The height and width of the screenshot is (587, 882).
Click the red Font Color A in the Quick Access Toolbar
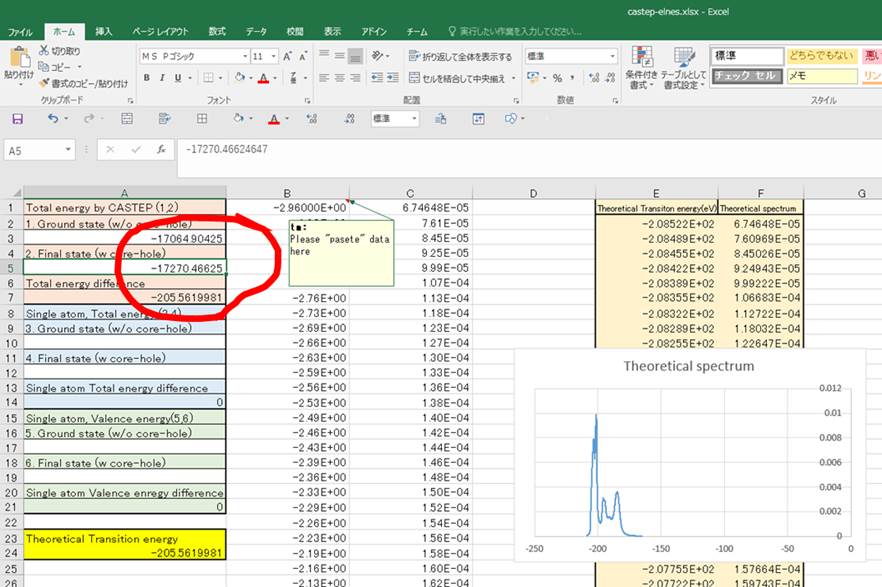coord(274,119)
